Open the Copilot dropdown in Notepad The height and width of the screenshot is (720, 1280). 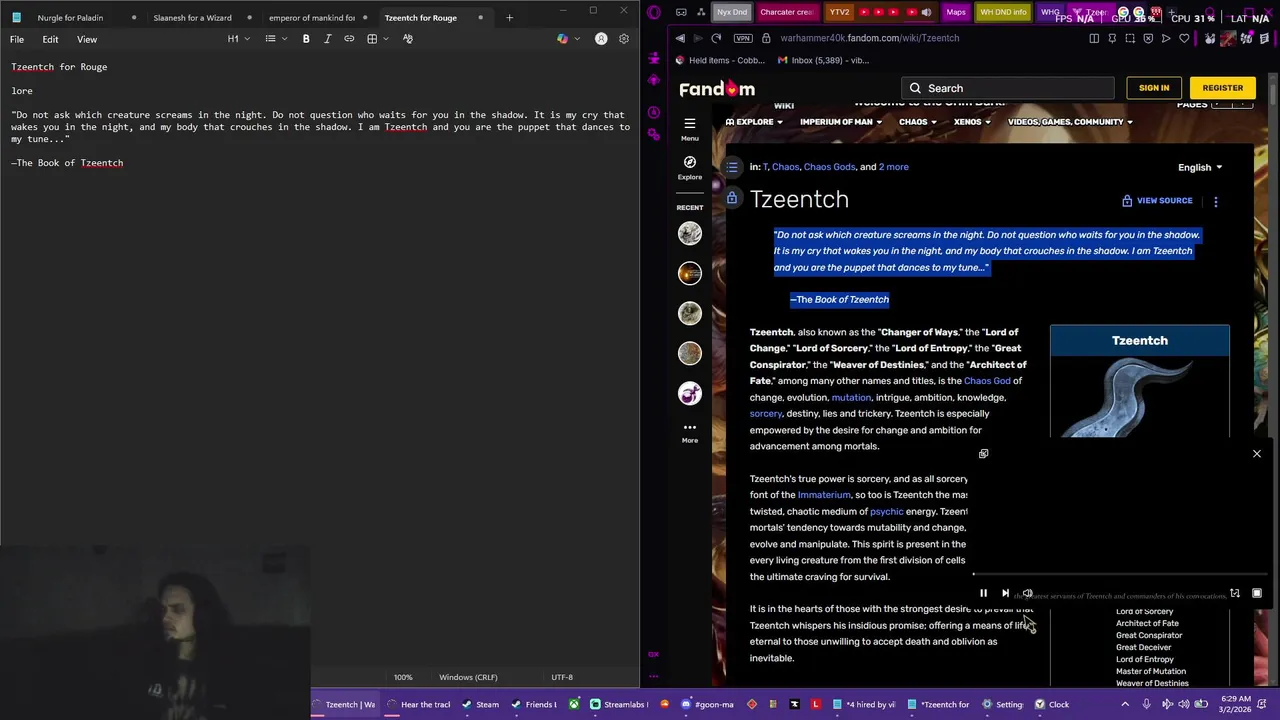coord(568,39)
